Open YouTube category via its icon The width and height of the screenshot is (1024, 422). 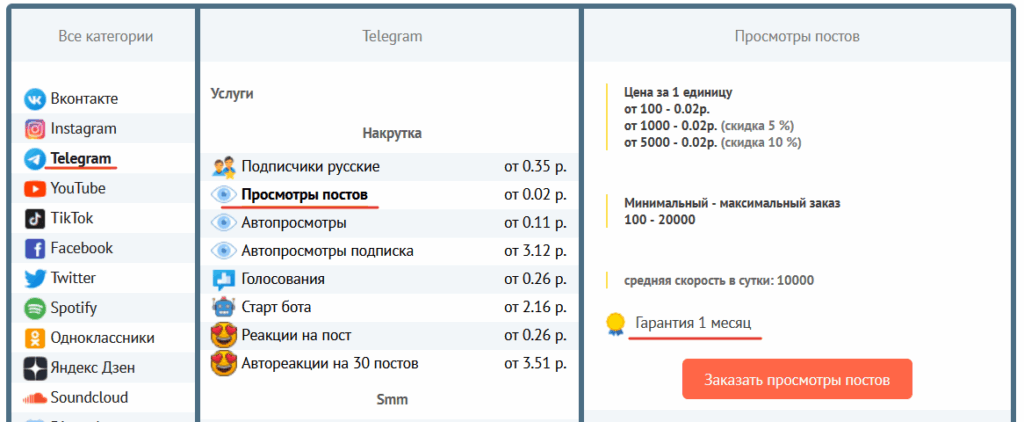tap(35, 189)
